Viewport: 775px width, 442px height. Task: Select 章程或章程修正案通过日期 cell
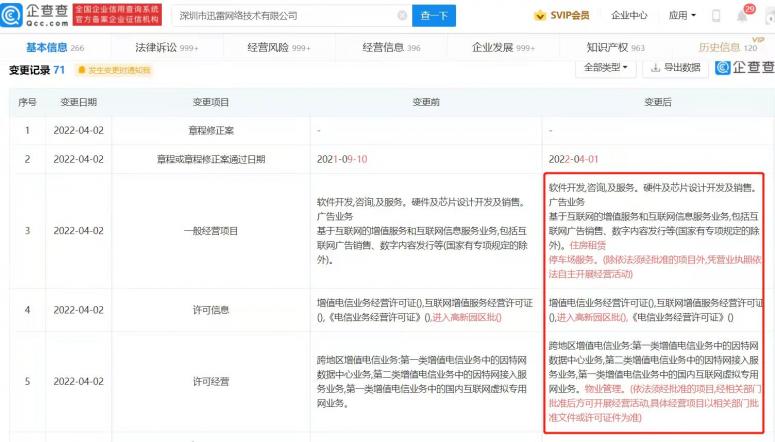pos(211,159)
